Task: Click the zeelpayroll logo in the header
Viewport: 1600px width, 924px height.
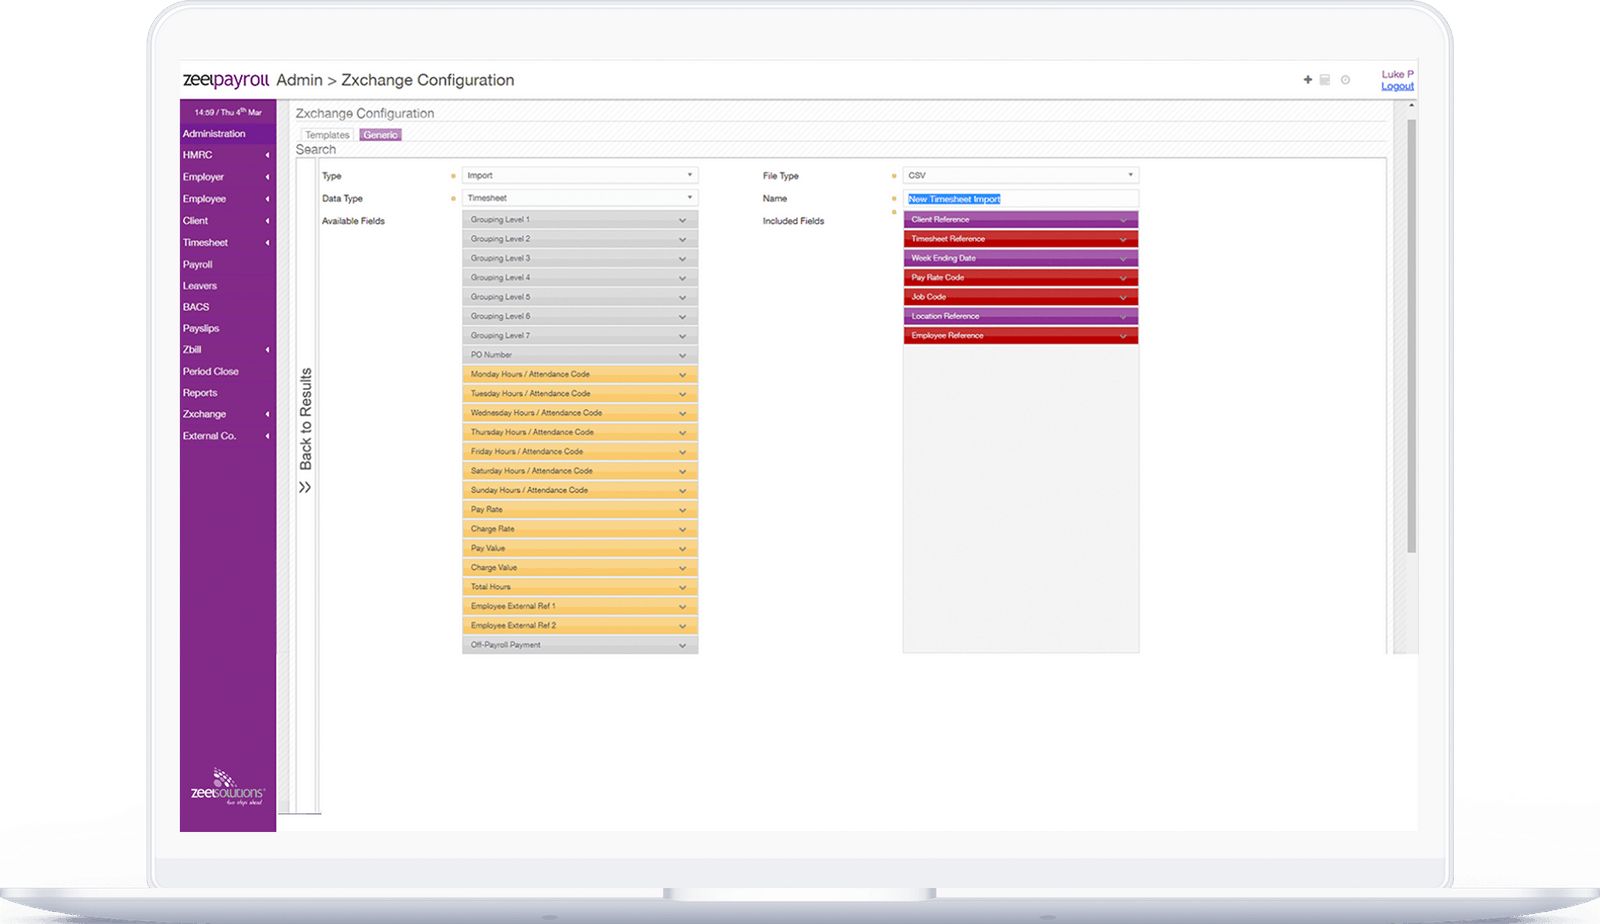Action: 226,79
